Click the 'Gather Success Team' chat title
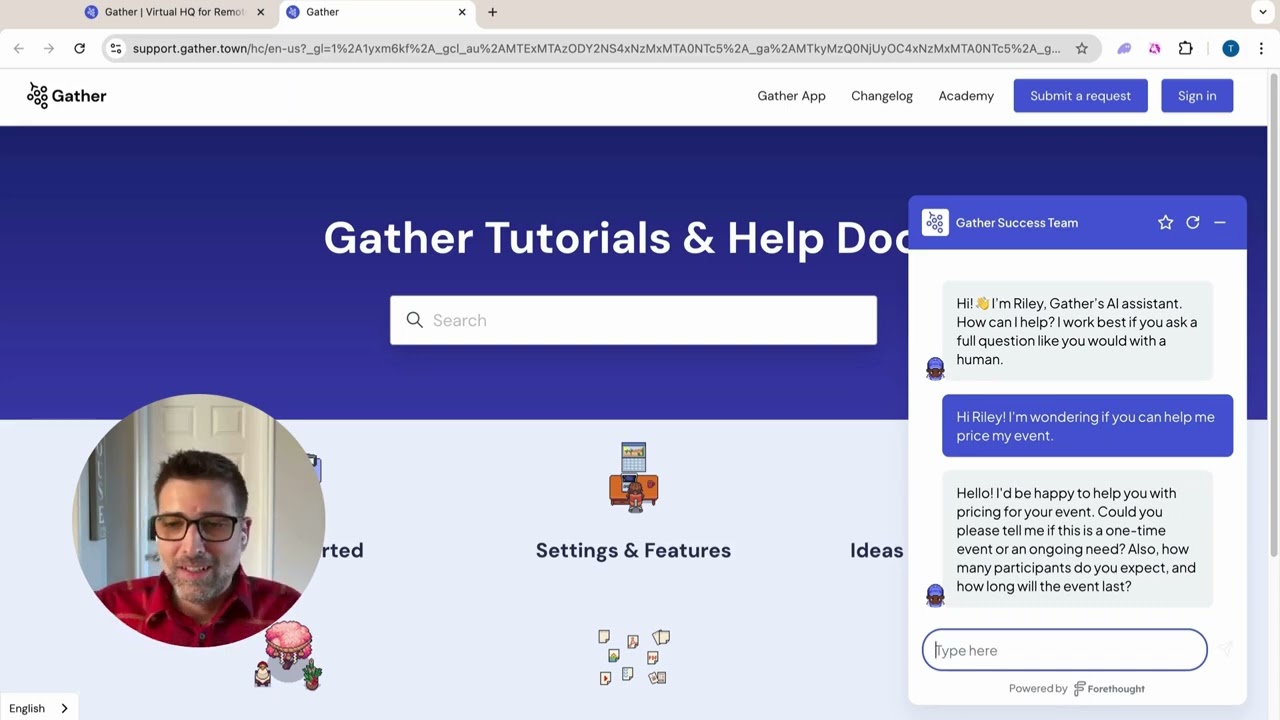The height and width of the screenshot is (720, 1280). tap(1017, 223)
